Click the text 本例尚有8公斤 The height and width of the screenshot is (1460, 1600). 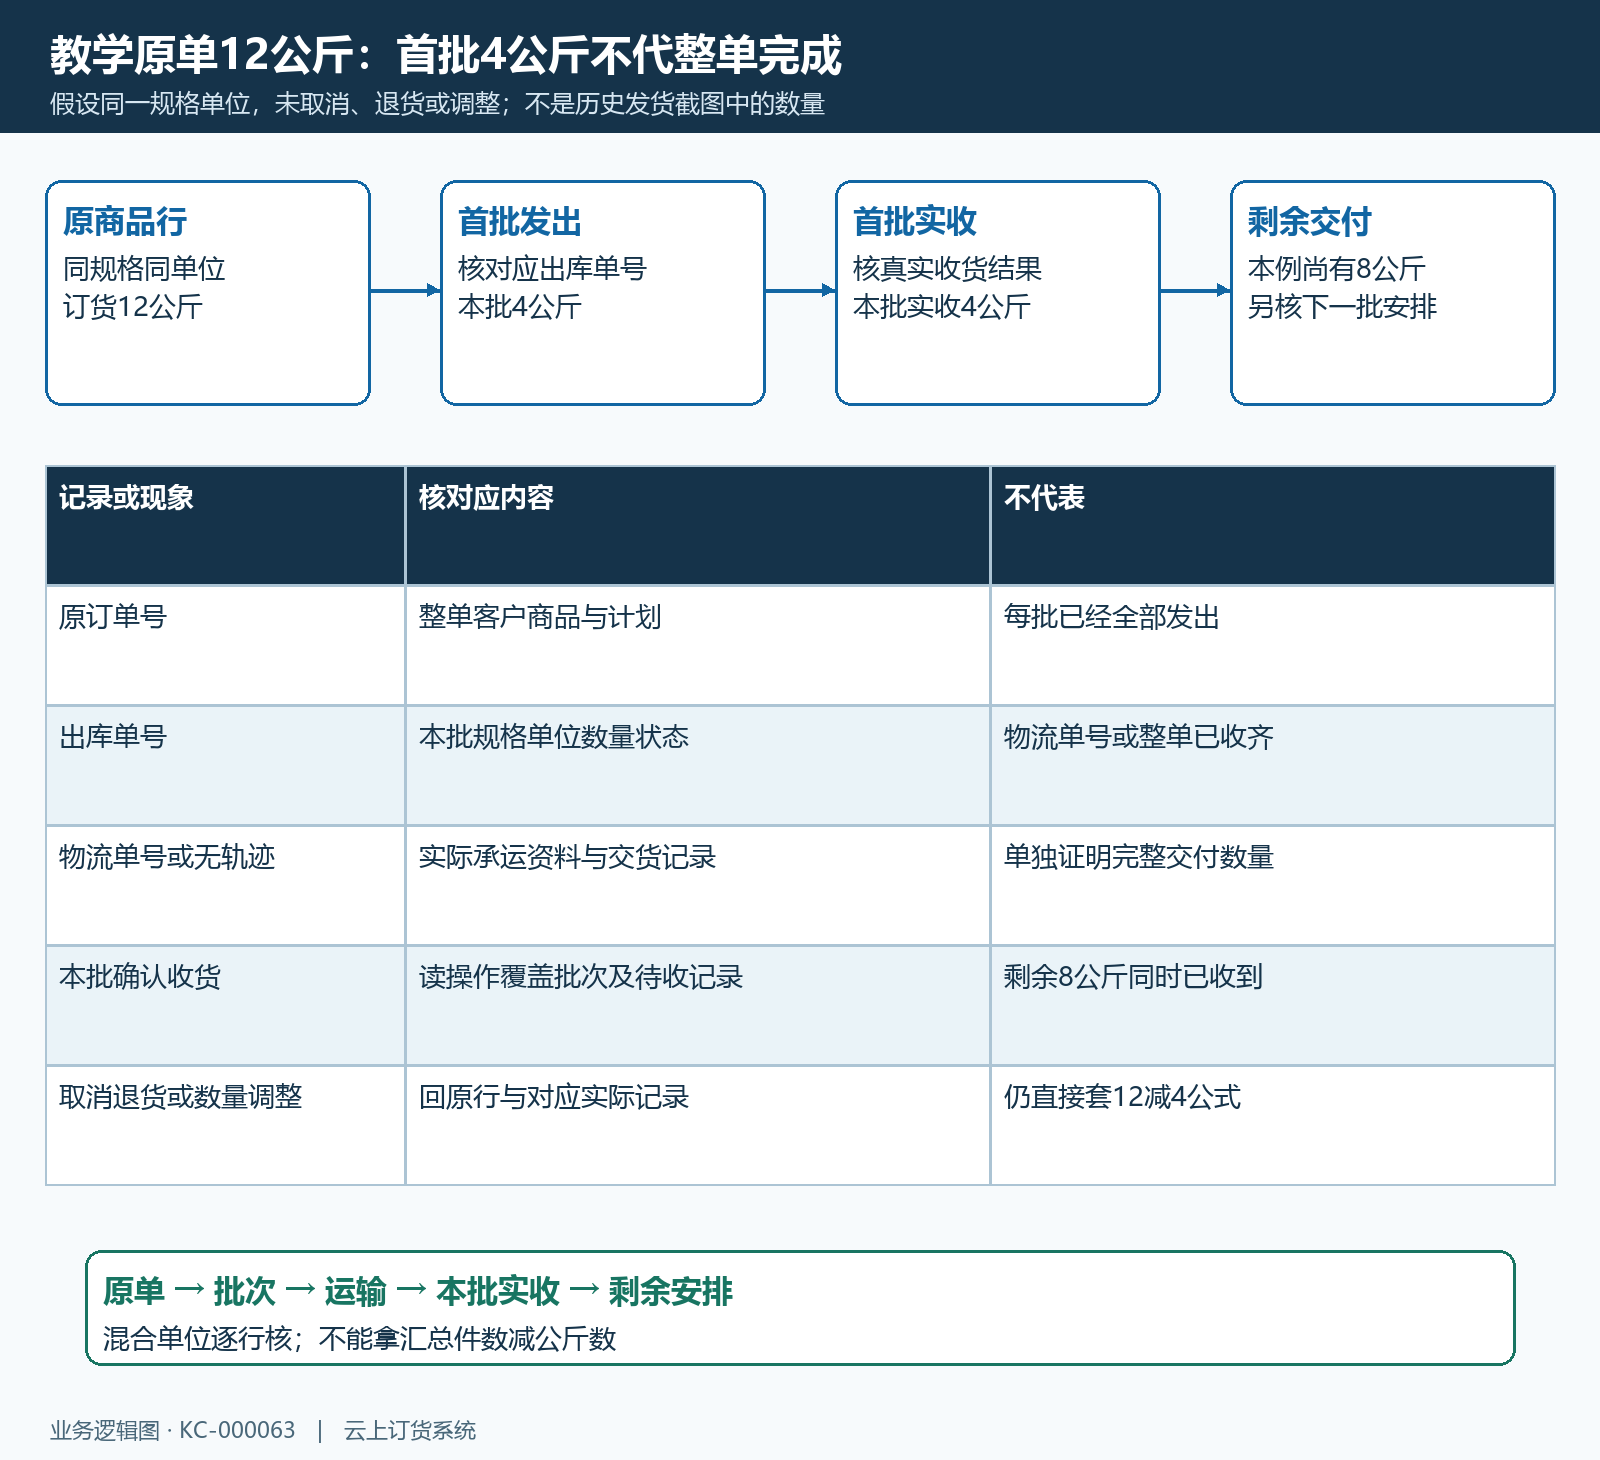click(1336, 269)
